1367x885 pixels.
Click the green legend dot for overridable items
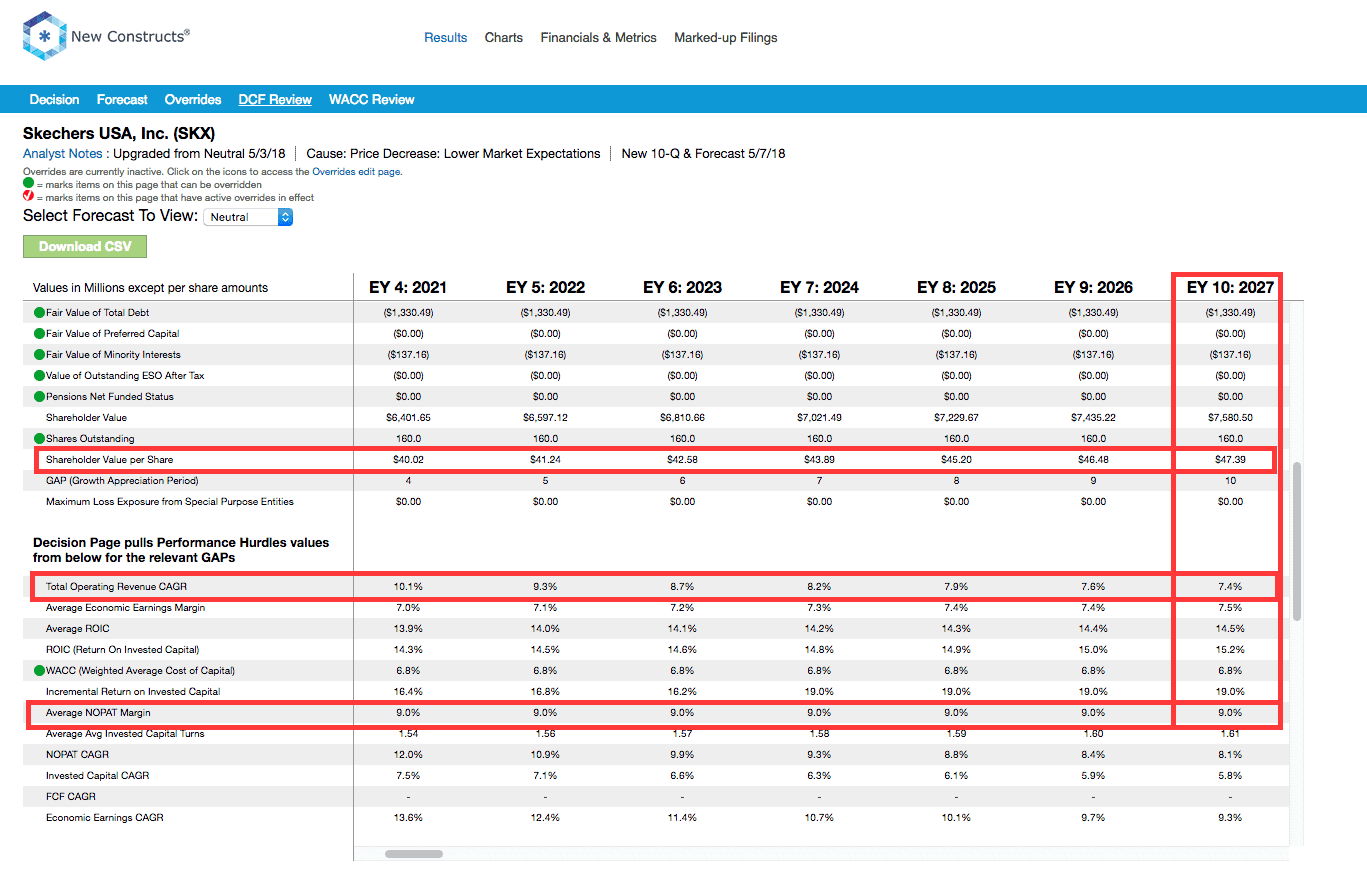[x=28, y=185]
